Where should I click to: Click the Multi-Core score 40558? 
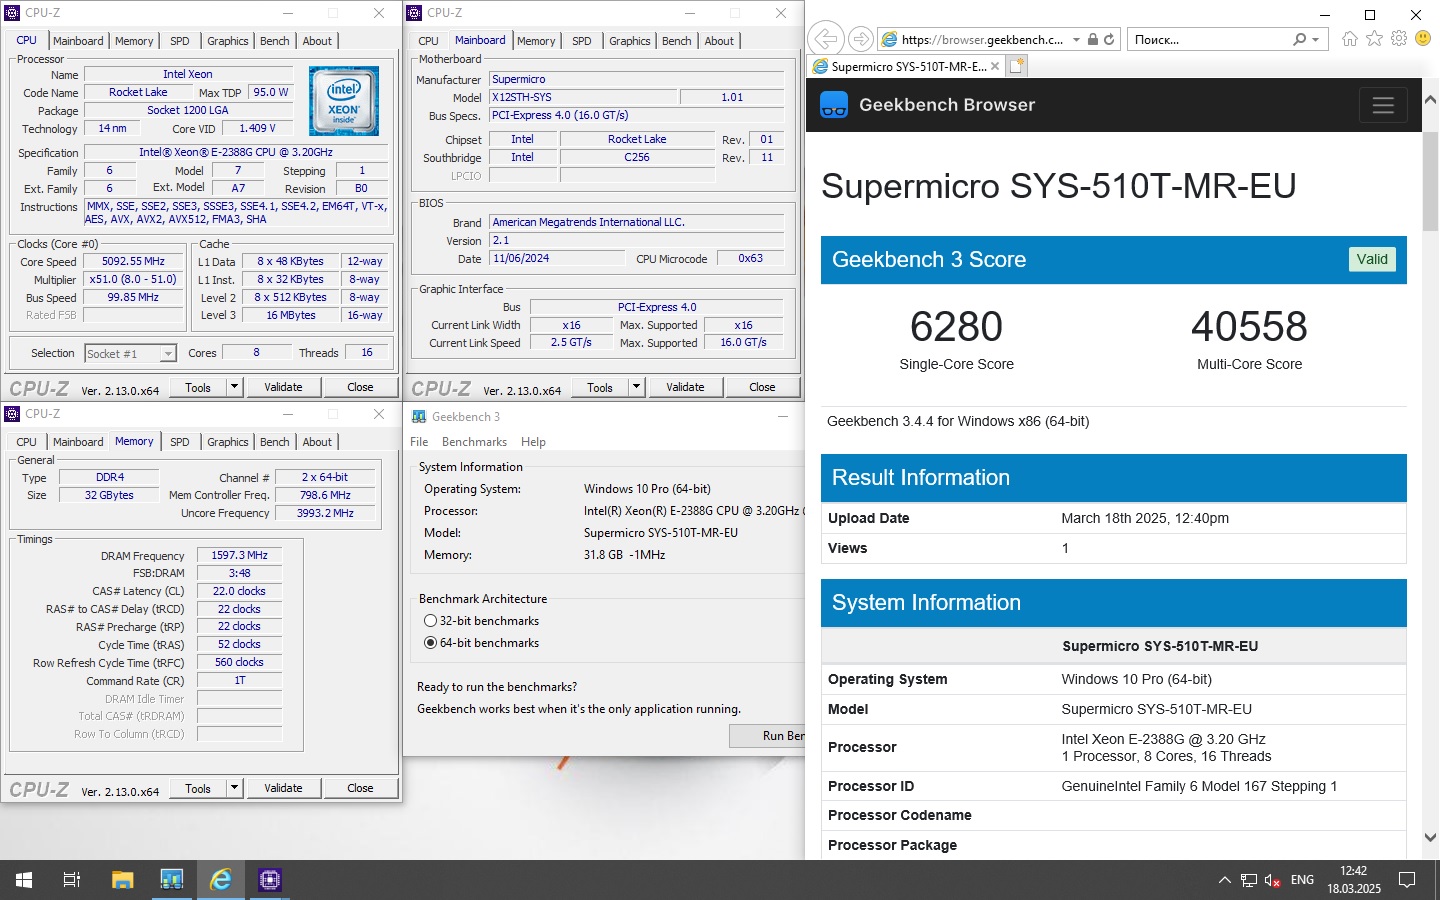click(x=1249, y=327)
